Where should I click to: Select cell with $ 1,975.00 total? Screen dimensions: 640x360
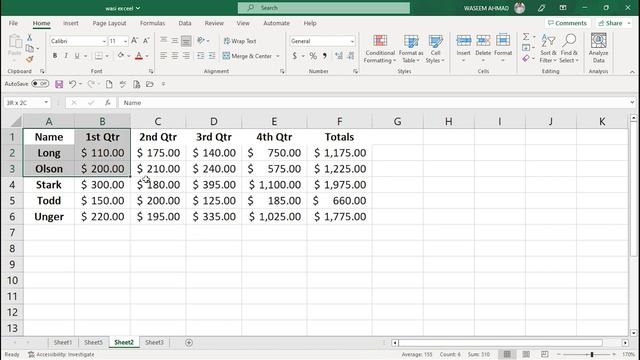pos(340,184)
